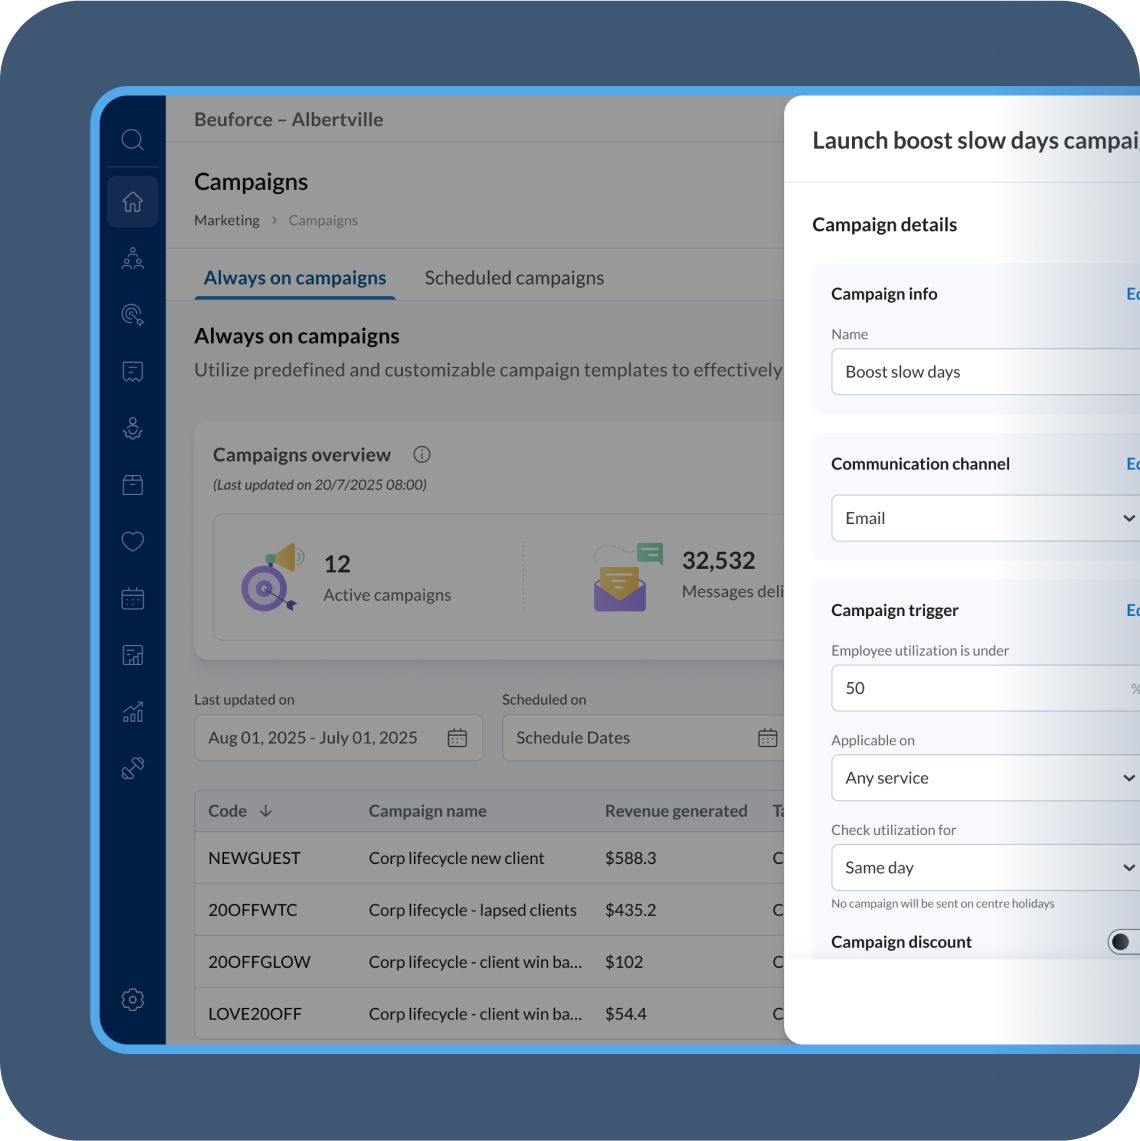Open the Settings gear at sidebar bottom
The image size is (1140, 1141).
pyautogui.click(x=133, y=999)
